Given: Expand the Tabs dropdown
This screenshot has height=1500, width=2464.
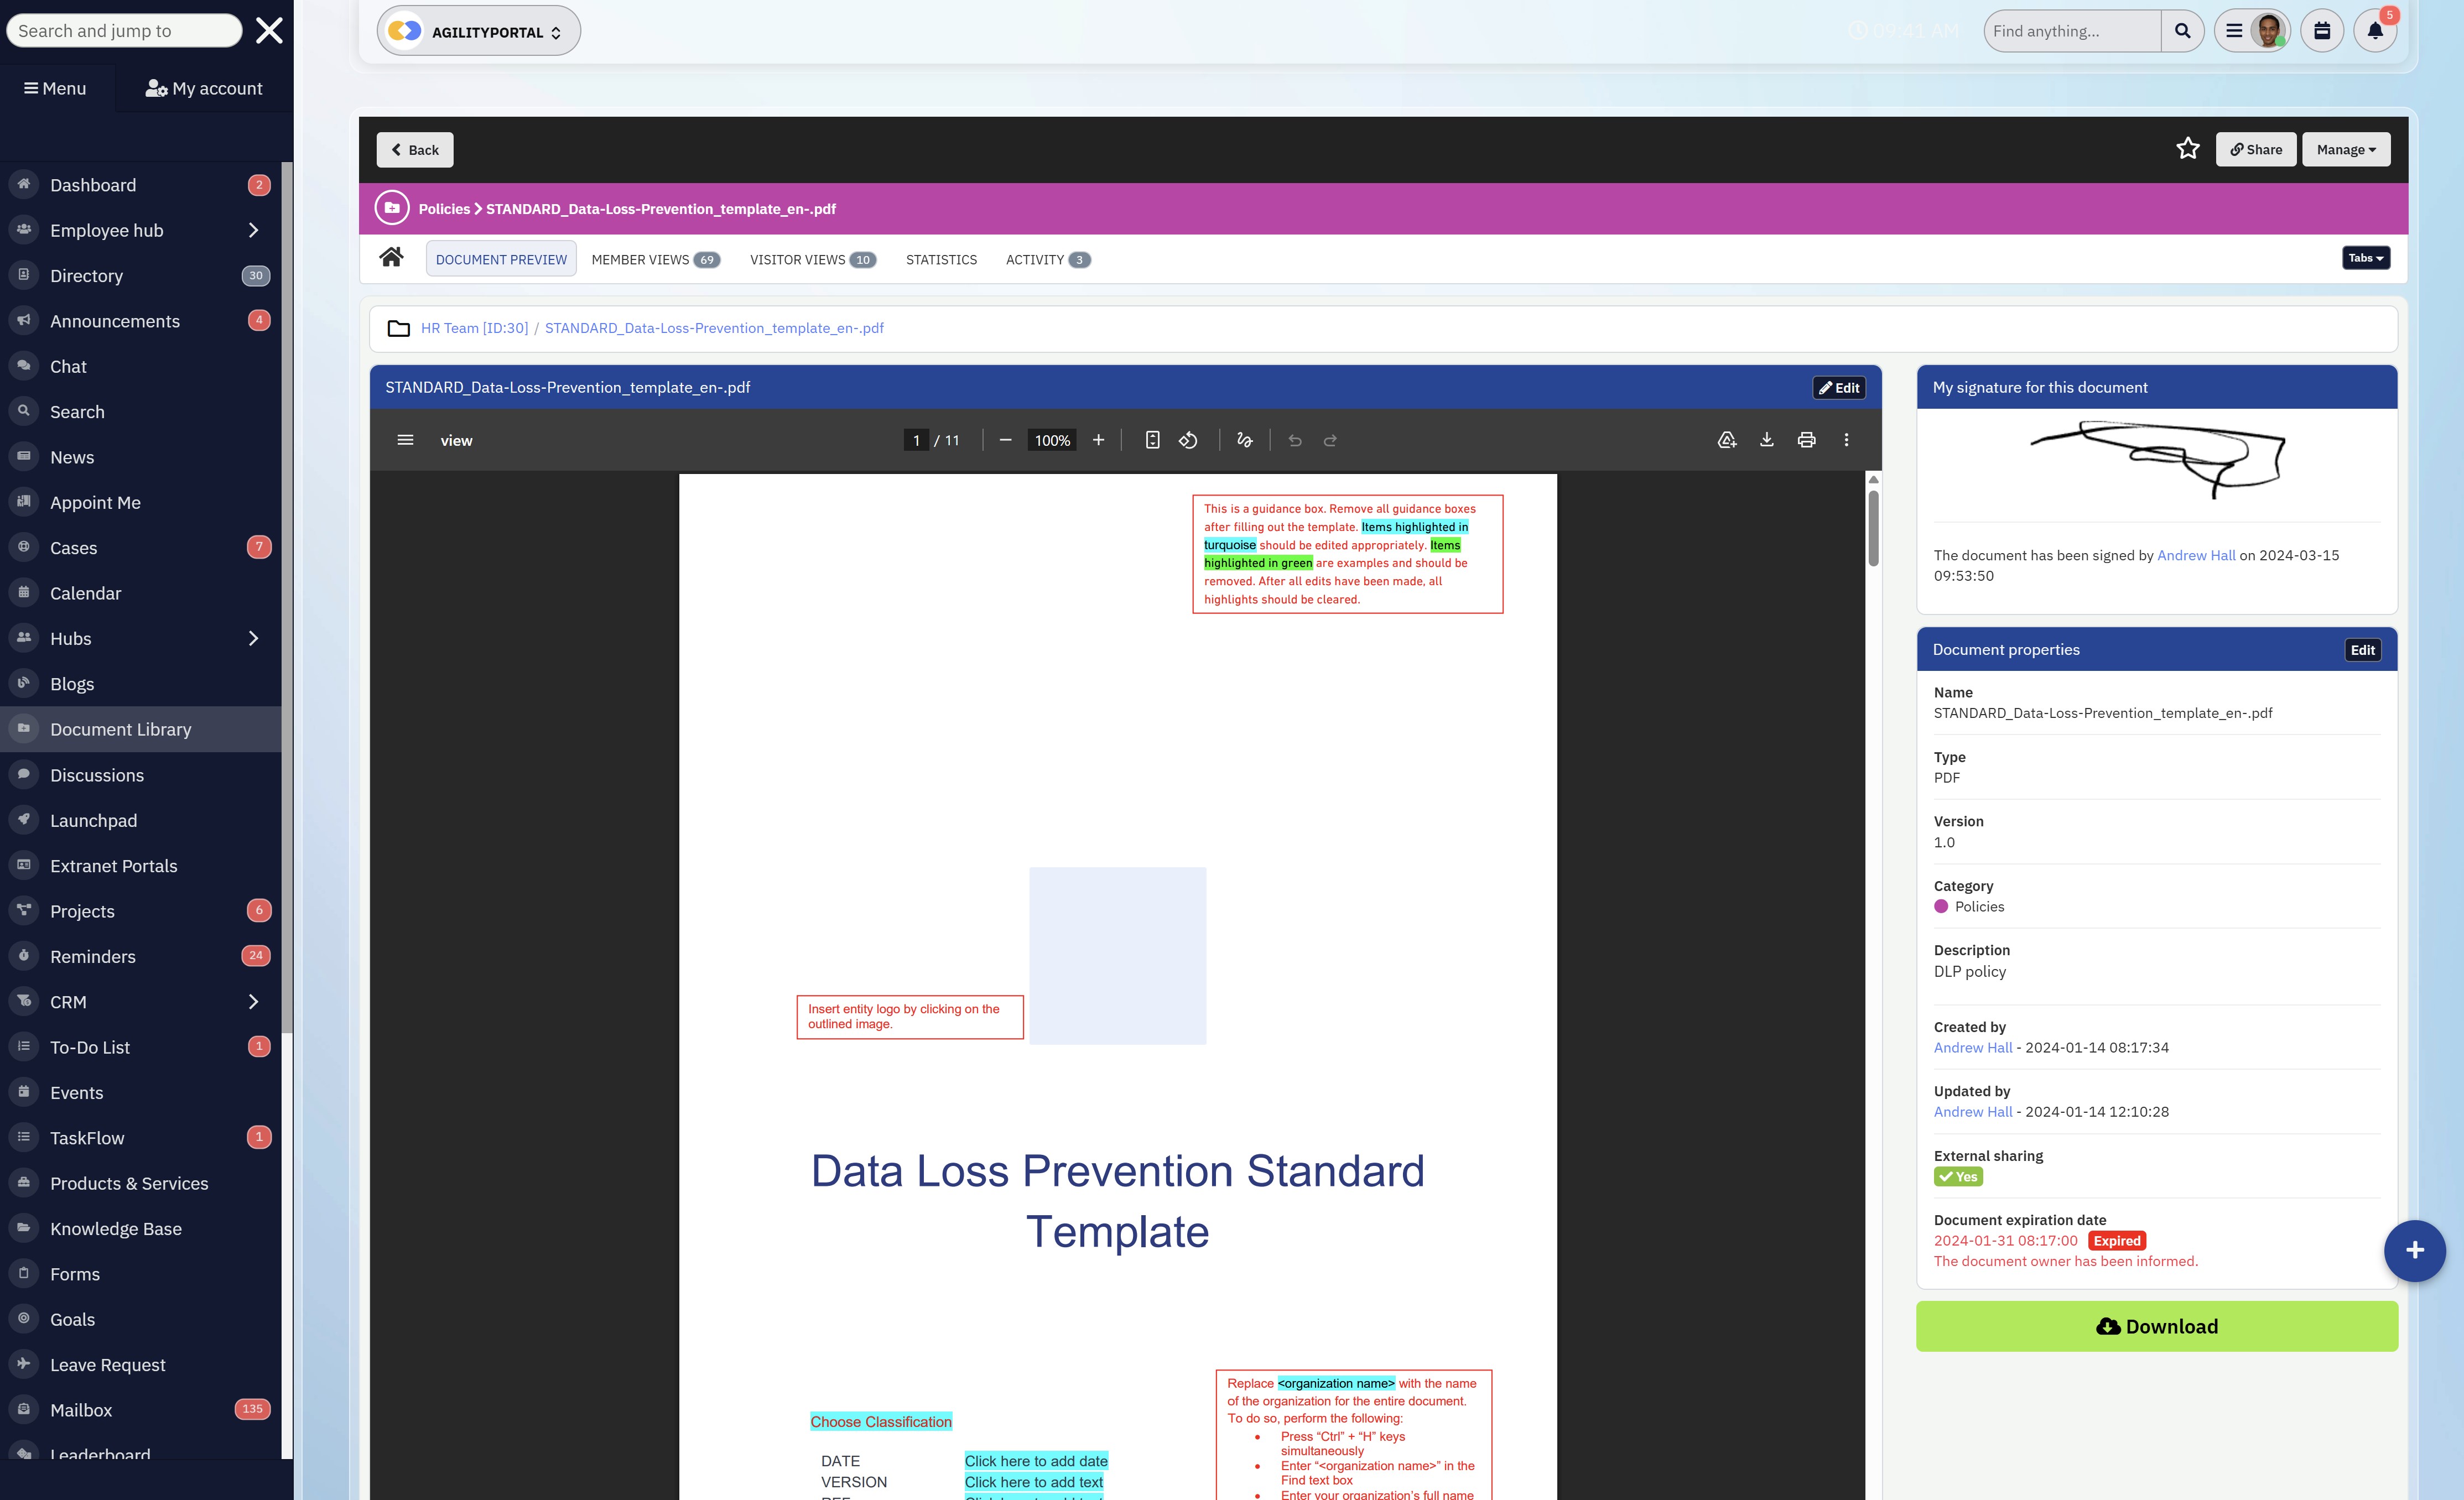Looking at the screenshot, I should tap(2365, 258).
